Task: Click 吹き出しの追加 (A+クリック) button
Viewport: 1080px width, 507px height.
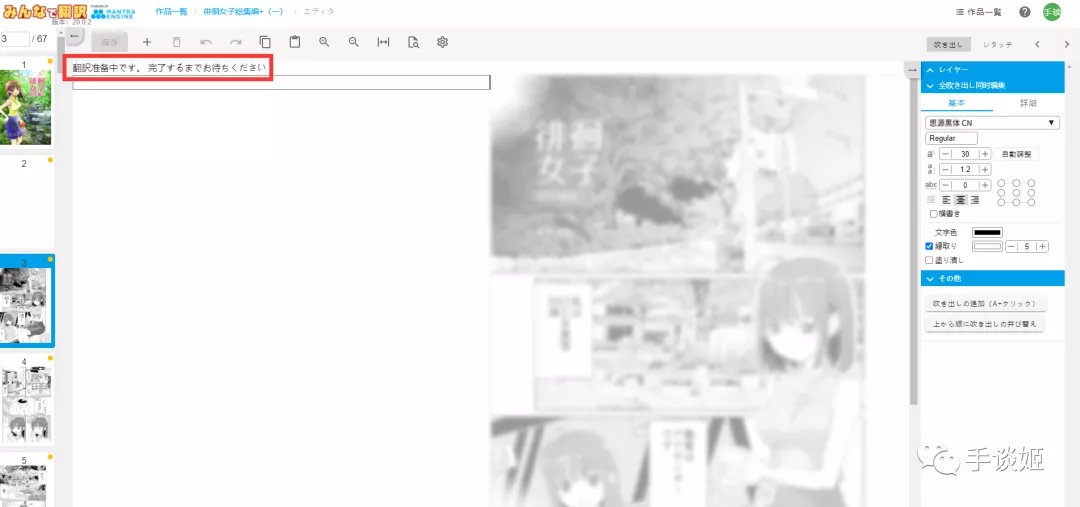Action: click(x=986, y=303)
